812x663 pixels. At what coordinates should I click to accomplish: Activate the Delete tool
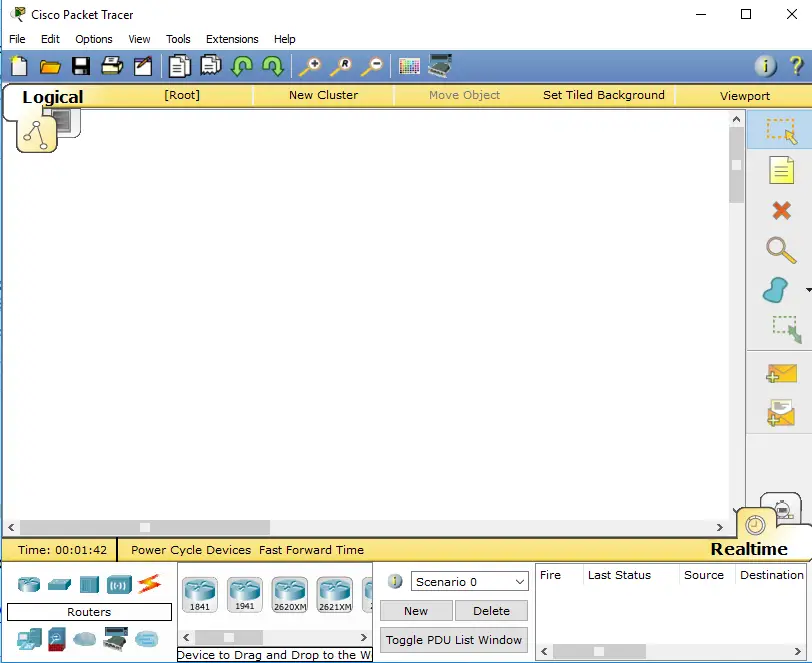click(x=780, y=211)
